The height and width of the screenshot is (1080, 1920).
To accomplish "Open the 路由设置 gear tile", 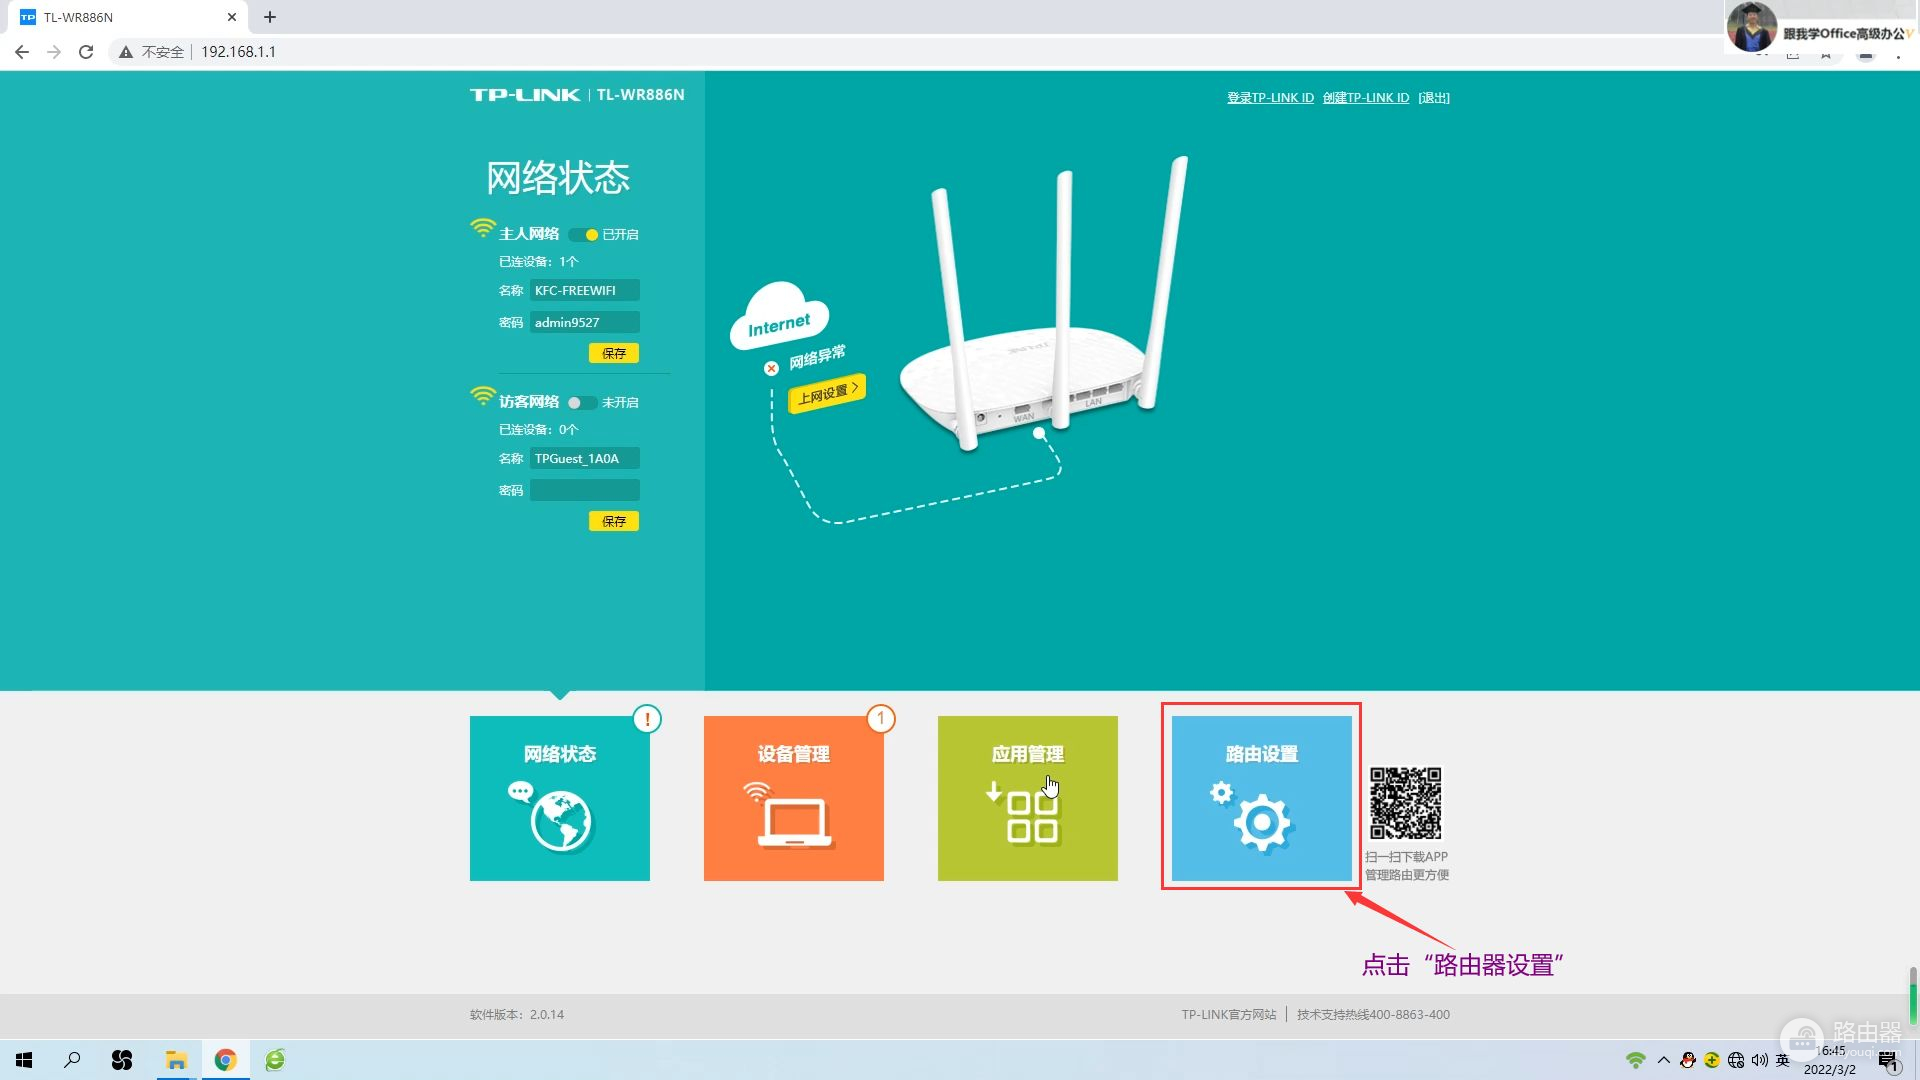I will pos(1261,798).
